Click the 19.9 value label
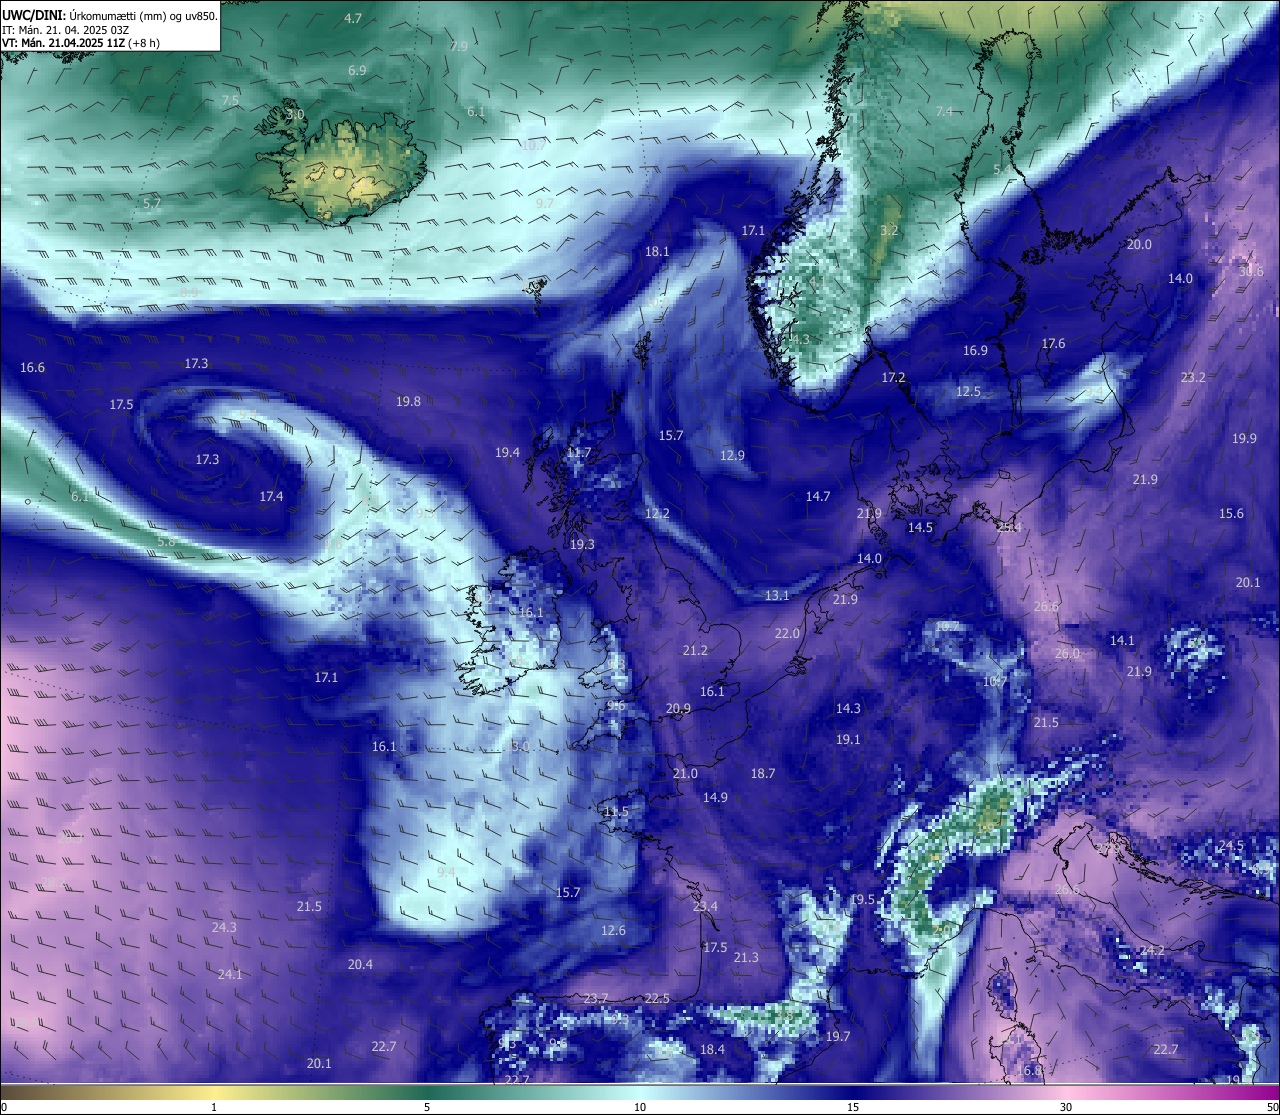This screenshot has width=1280, height=1115. coord(1244,439)
